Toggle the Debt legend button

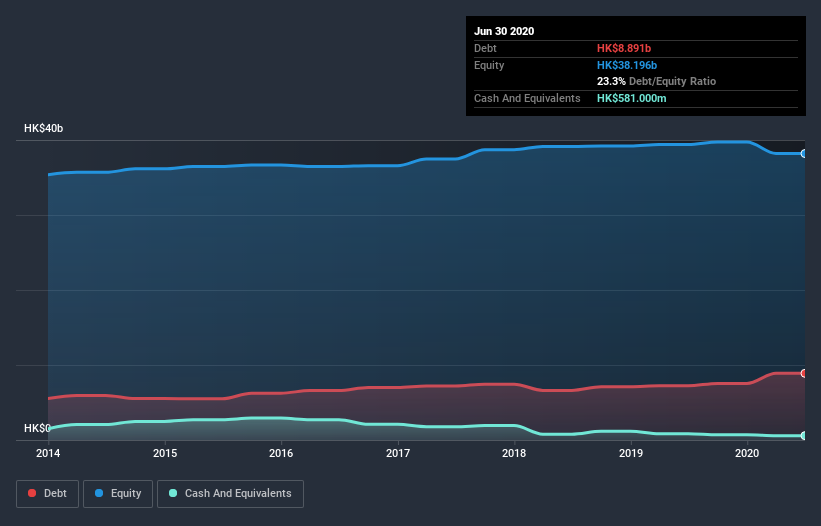coord(48,494)
